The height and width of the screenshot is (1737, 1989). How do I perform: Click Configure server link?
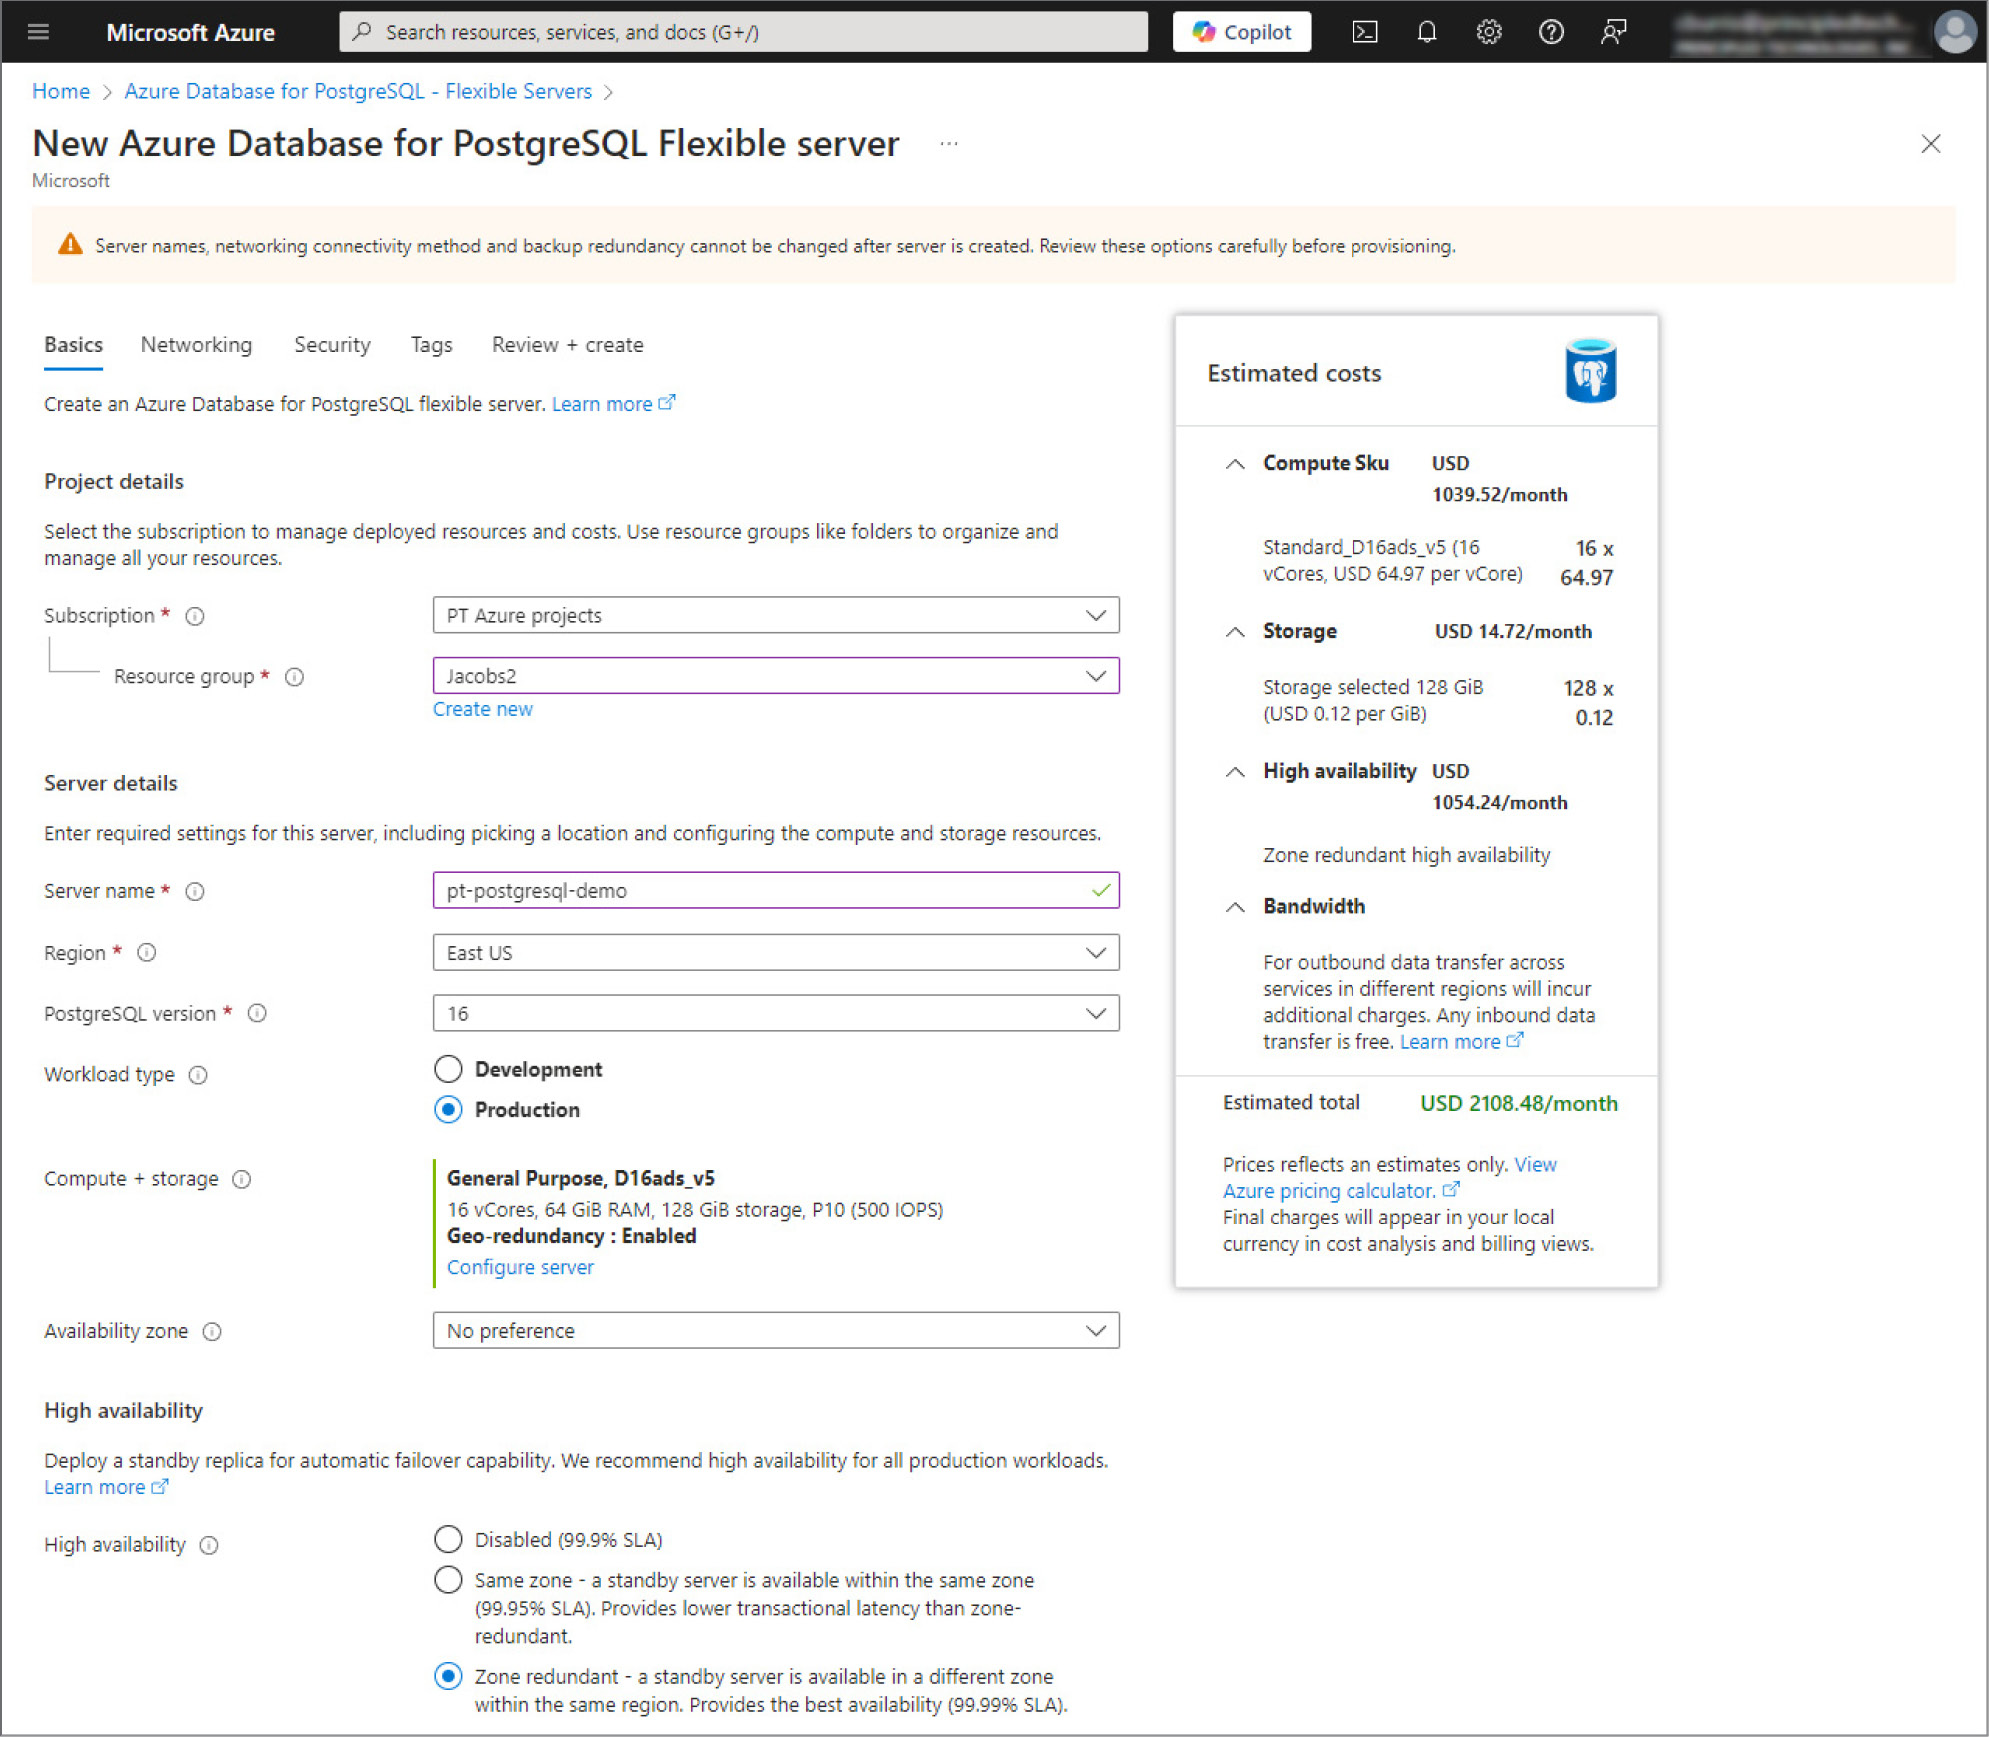(520, 1268)
